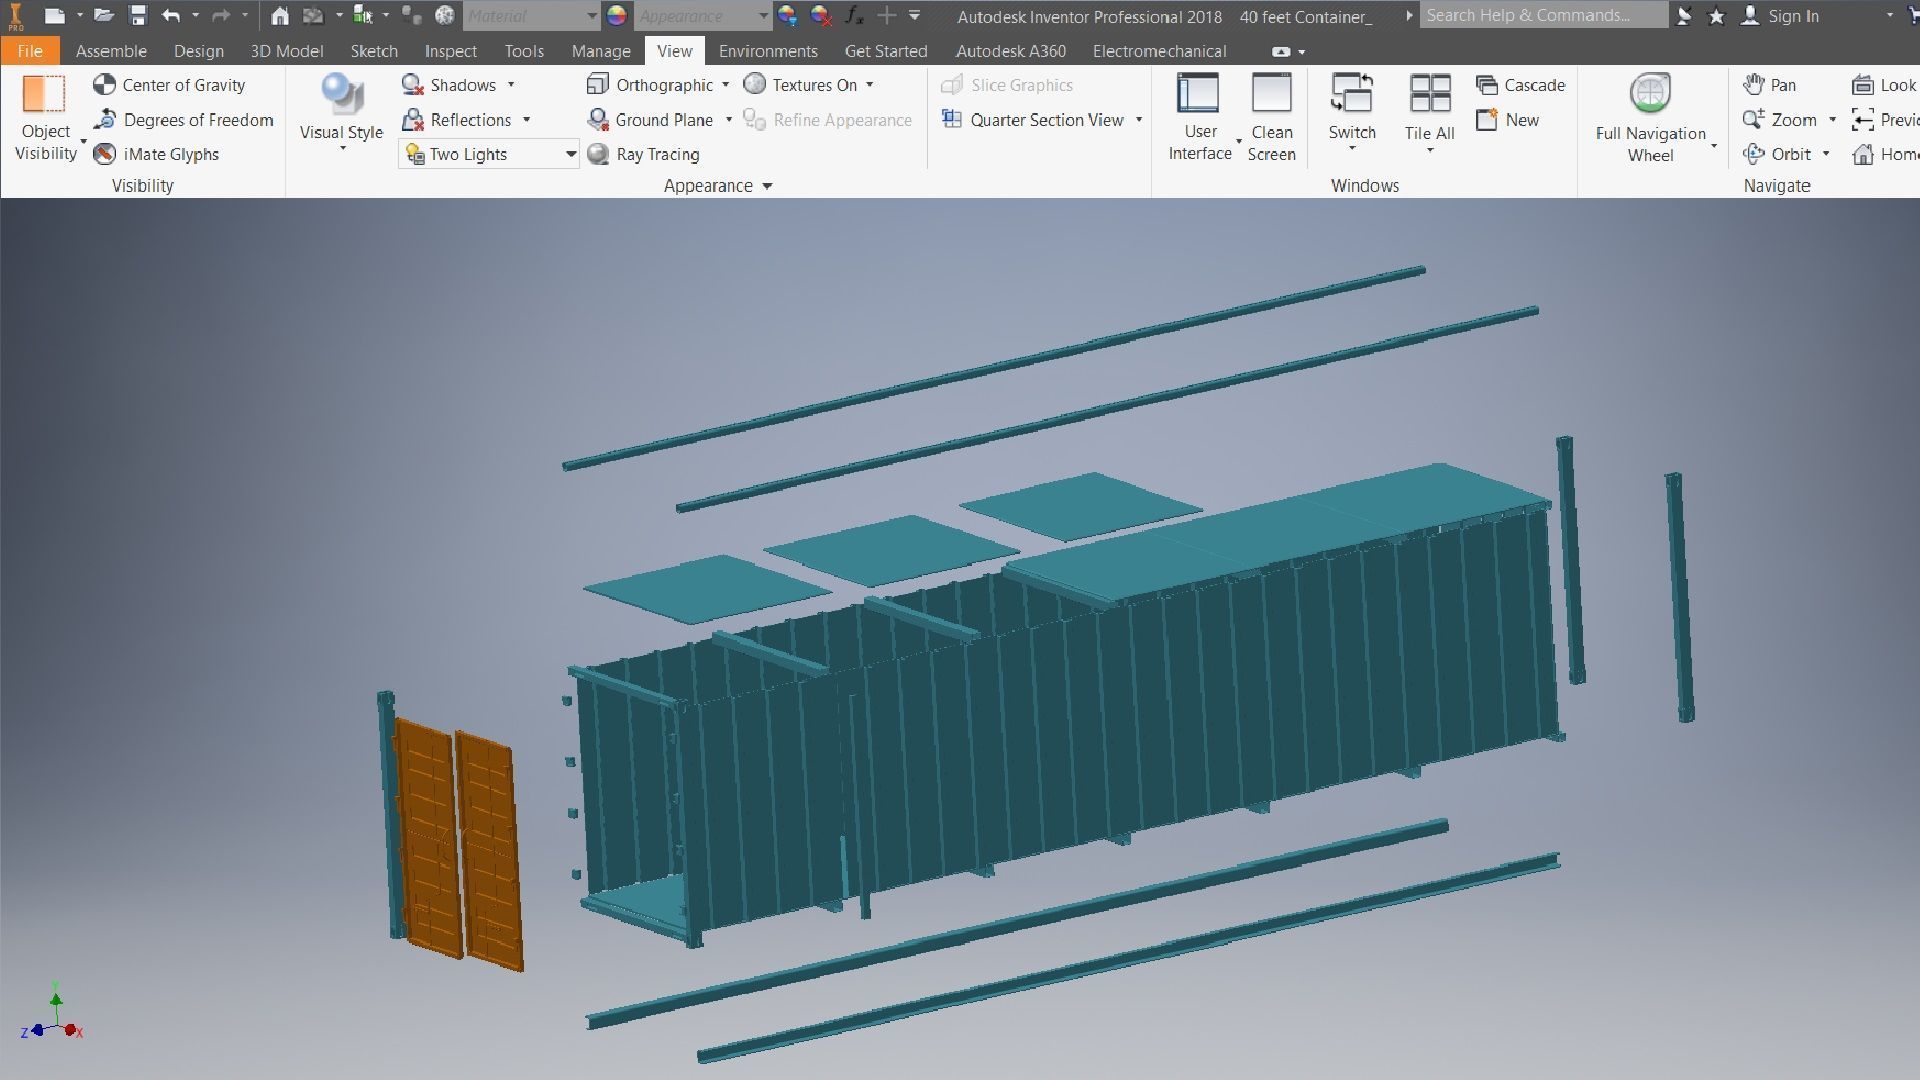Click the Orthographic view mode button
The image size is (1920, 1080).
click(650, 85)
